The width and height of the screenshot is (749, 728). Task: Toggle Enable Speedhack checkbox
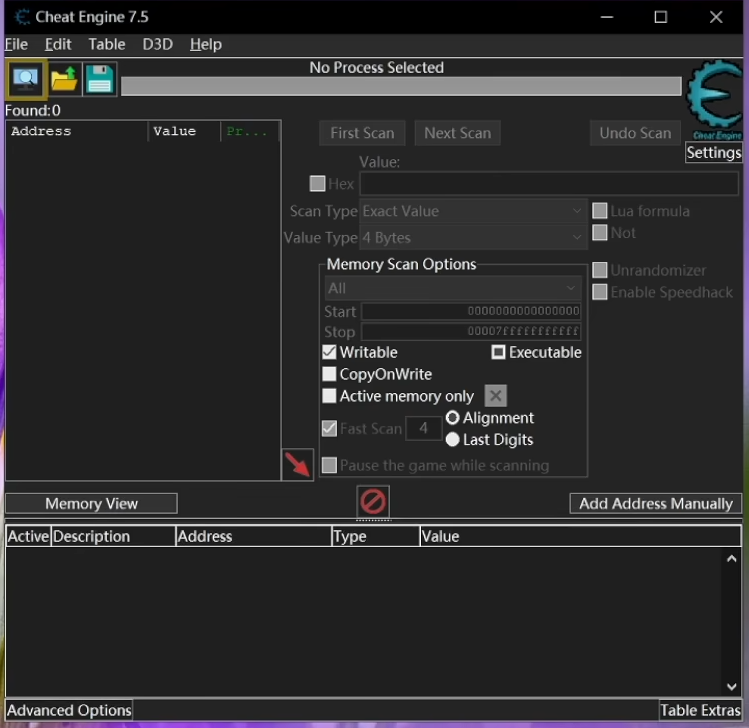pos(599,292)
